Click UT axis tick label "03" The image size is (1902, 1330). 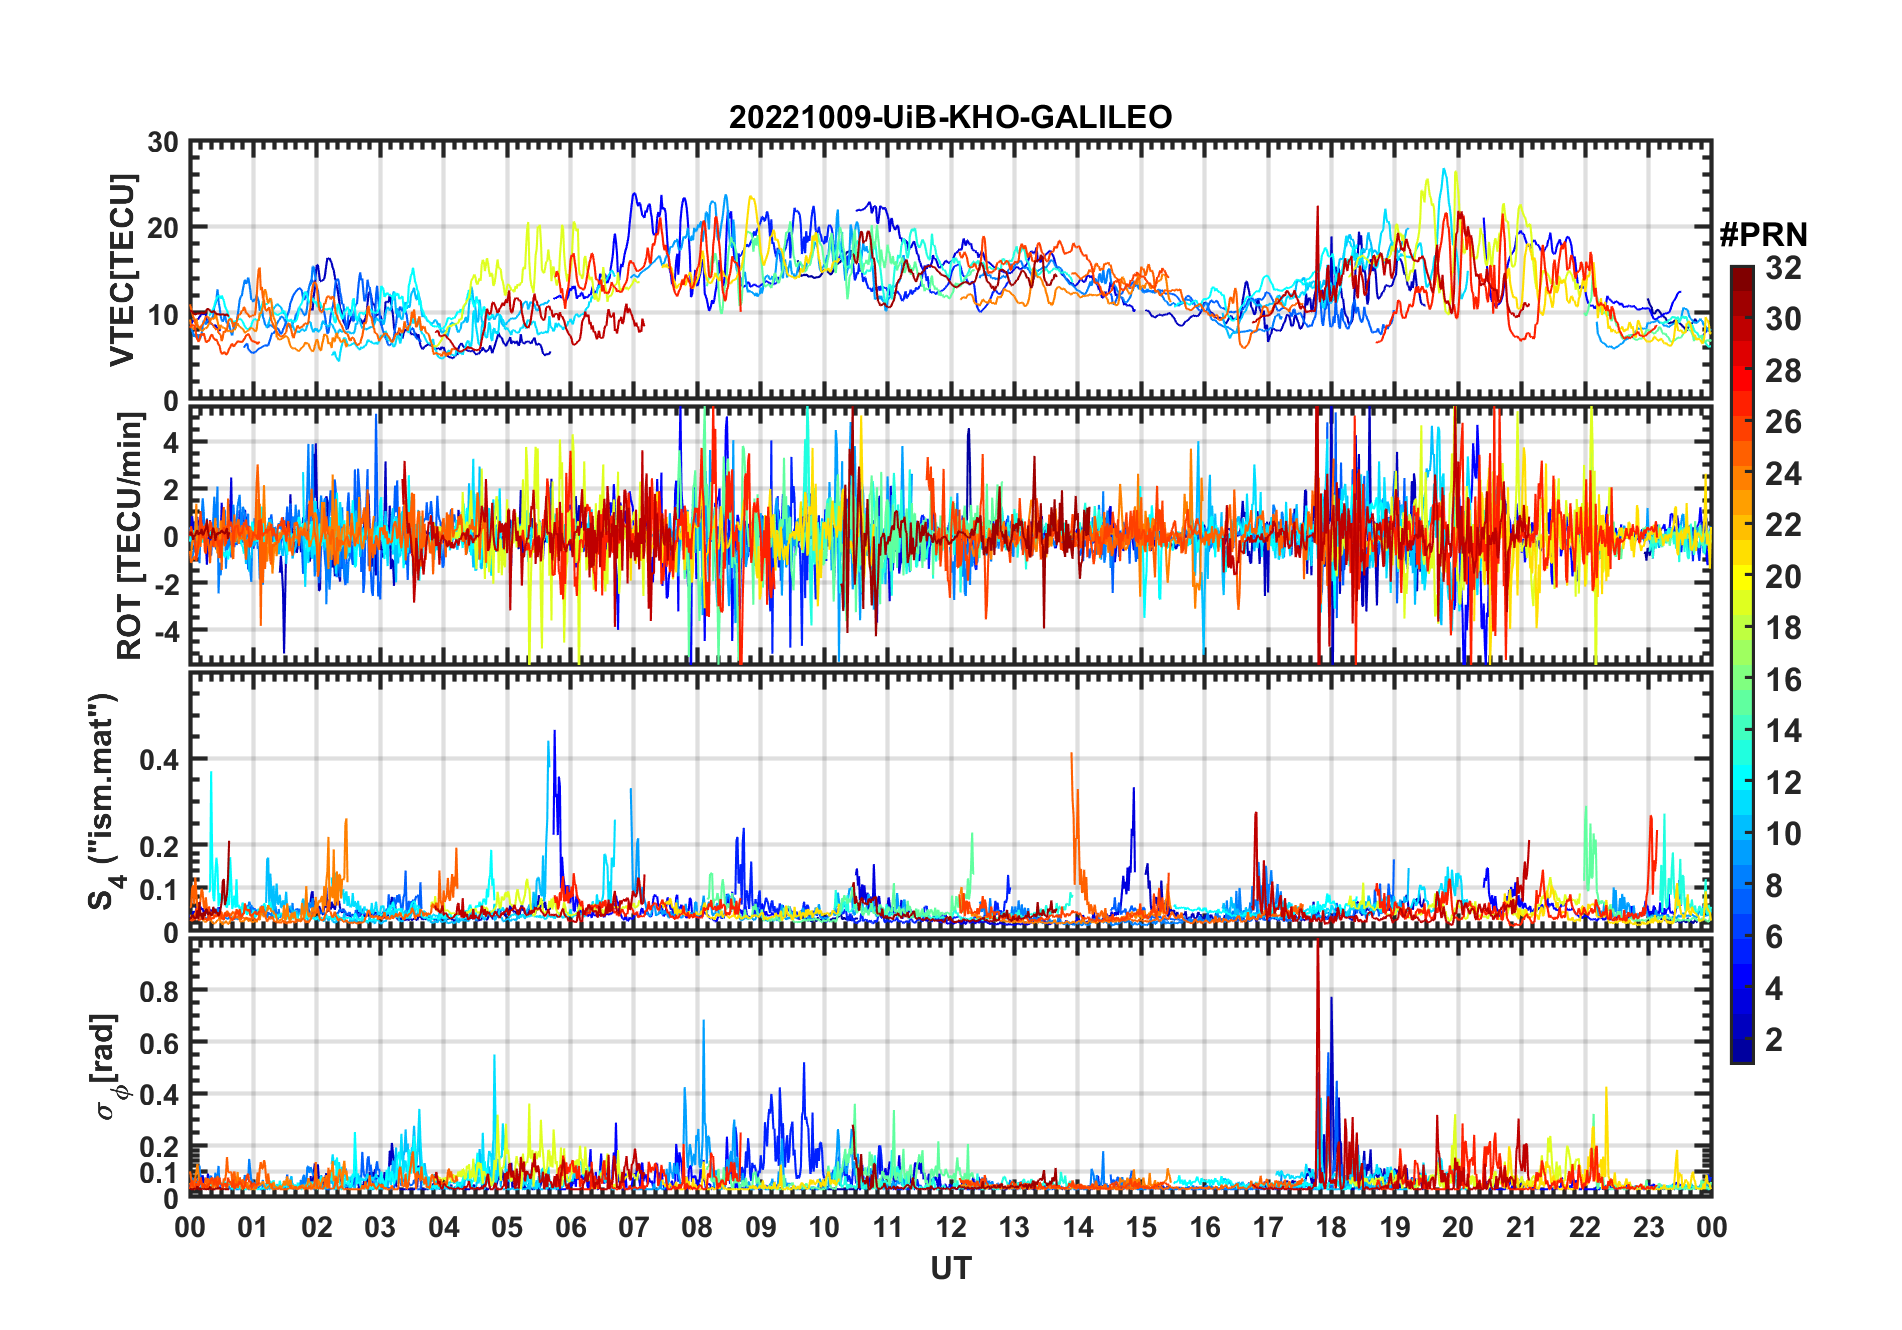coord(380,1227)
